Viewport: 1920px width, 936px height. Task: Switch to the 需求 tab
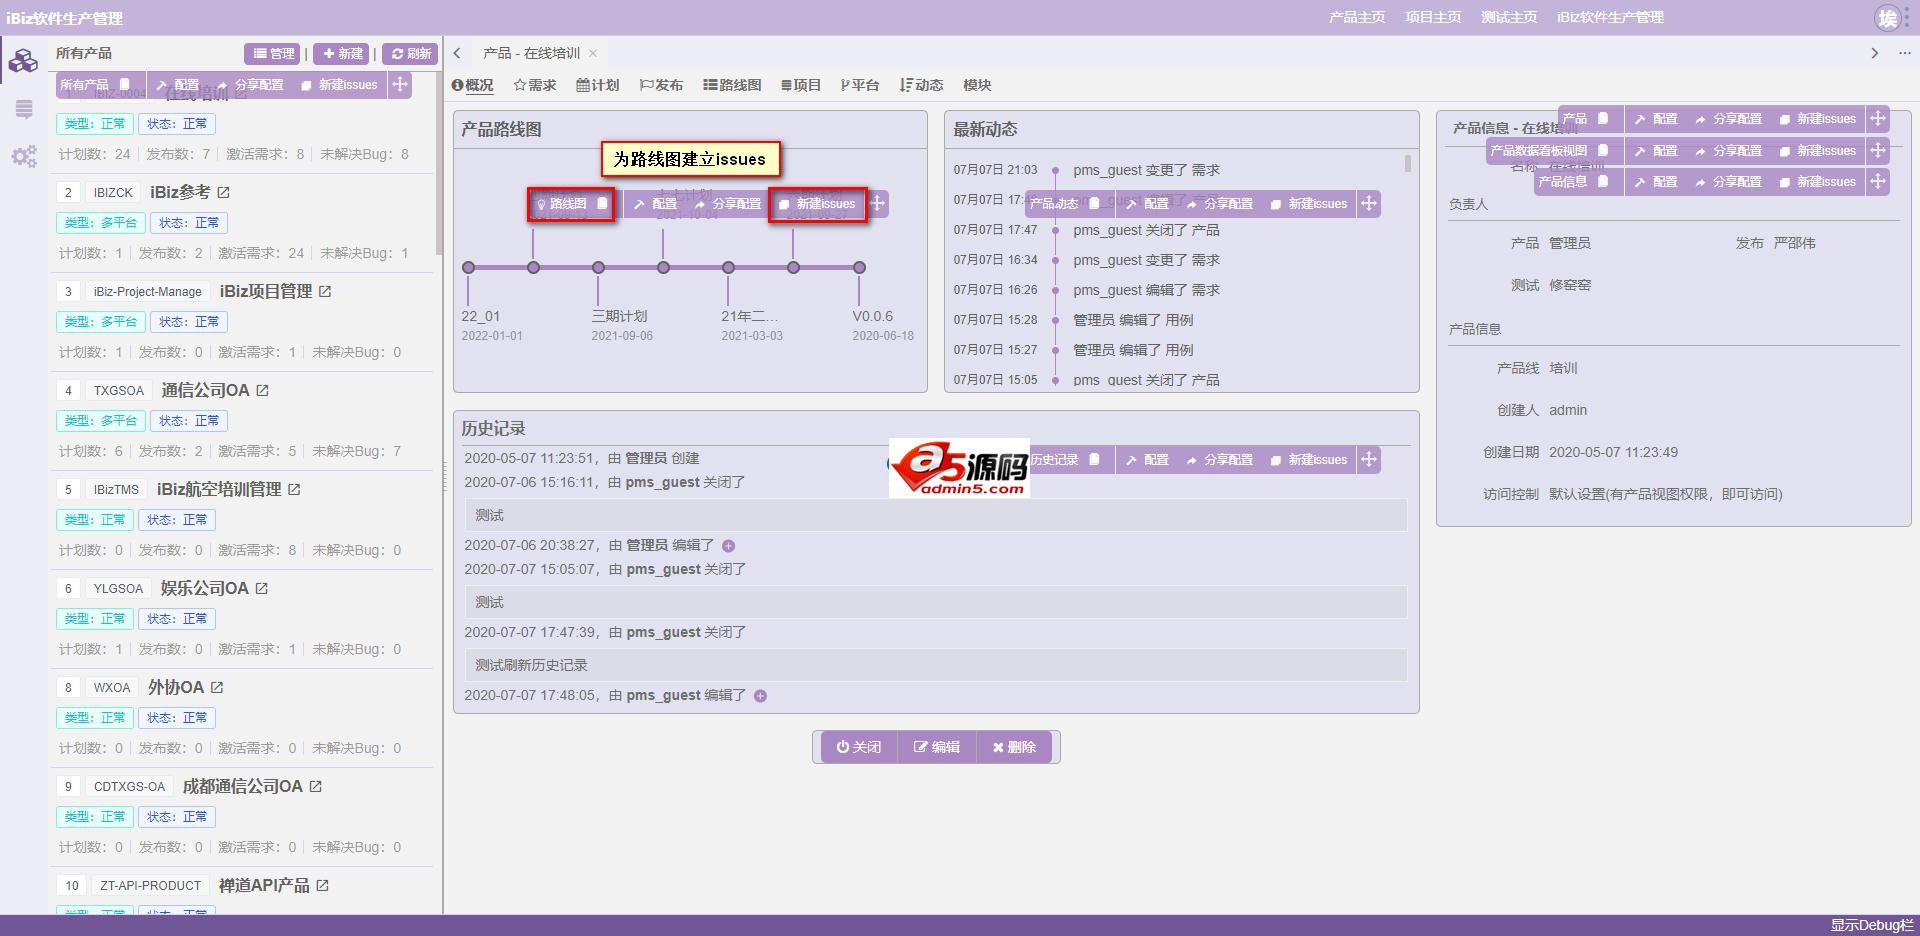[x=535, y=85]
